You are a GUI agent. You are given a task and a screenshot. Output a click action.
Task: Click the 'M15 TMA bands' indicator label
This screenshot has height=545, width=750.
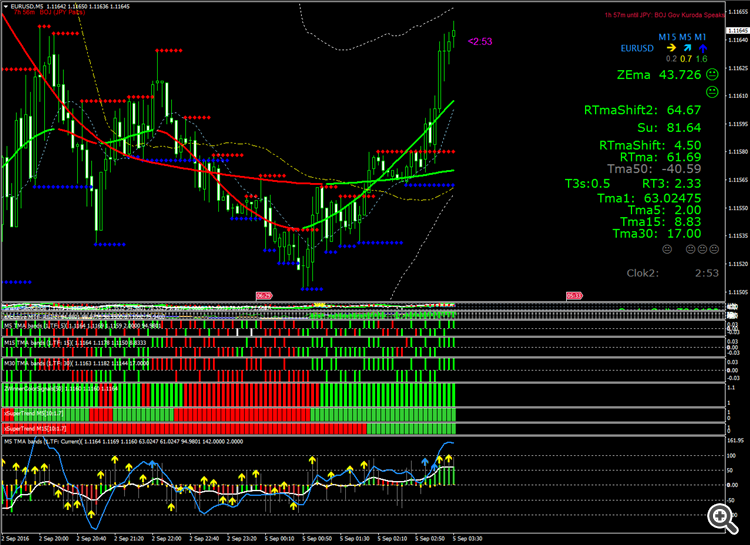point(23,343)
